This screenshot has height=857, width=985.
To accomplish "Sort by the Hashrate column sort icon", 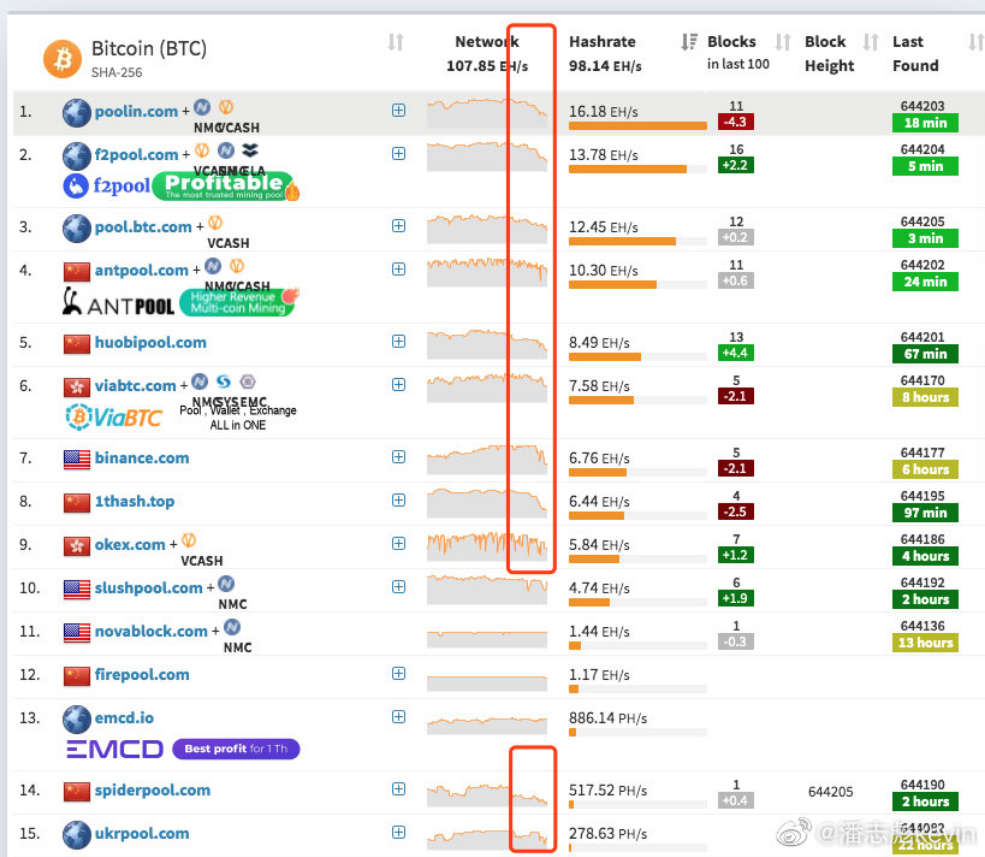I will [688, 42].
